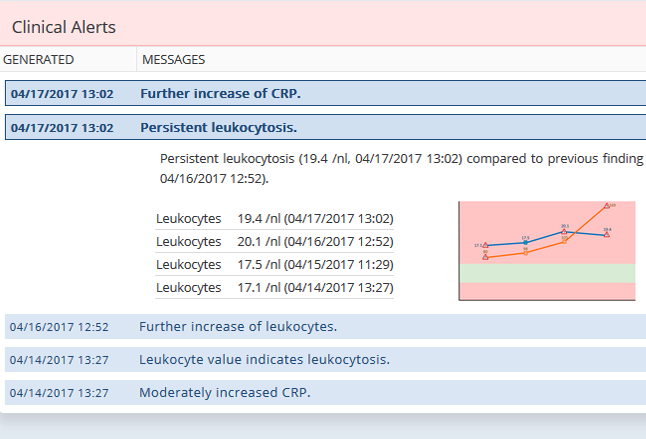Click the orange 98 CRP data point
The image size is (646, 439).
tap(525, 252)
